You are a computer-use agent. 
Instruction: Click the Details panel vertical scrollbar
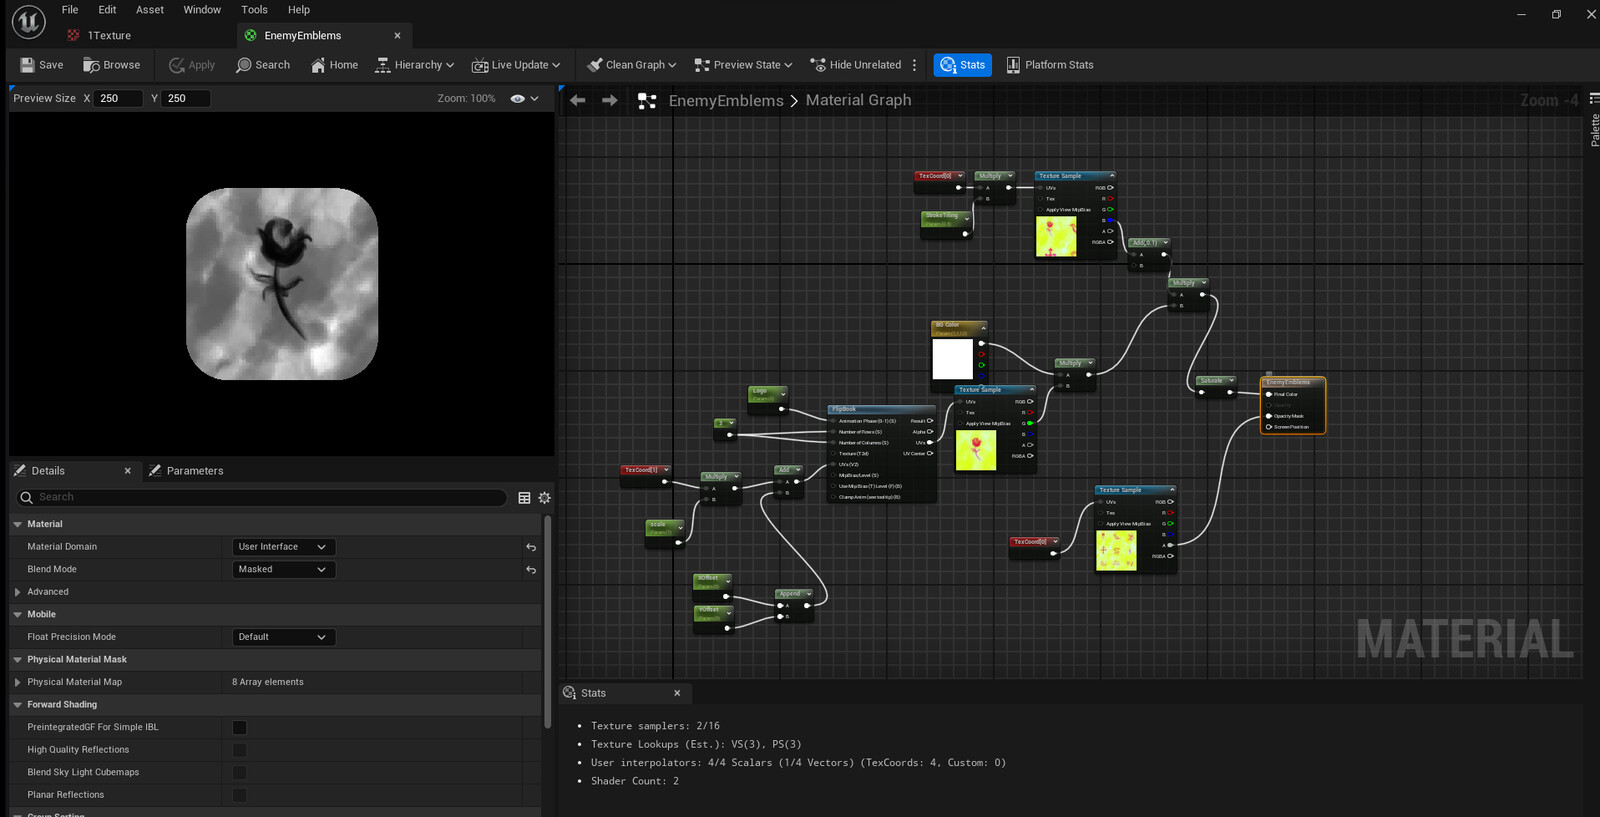pos(547,622)
